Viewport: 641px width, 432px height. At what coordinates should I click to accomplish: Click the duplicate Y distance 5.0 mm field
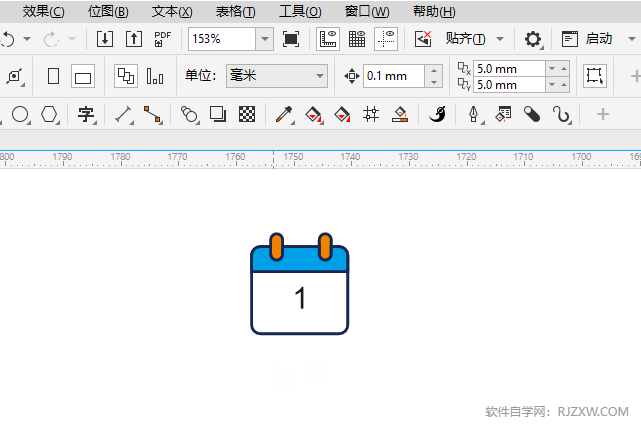509,85
